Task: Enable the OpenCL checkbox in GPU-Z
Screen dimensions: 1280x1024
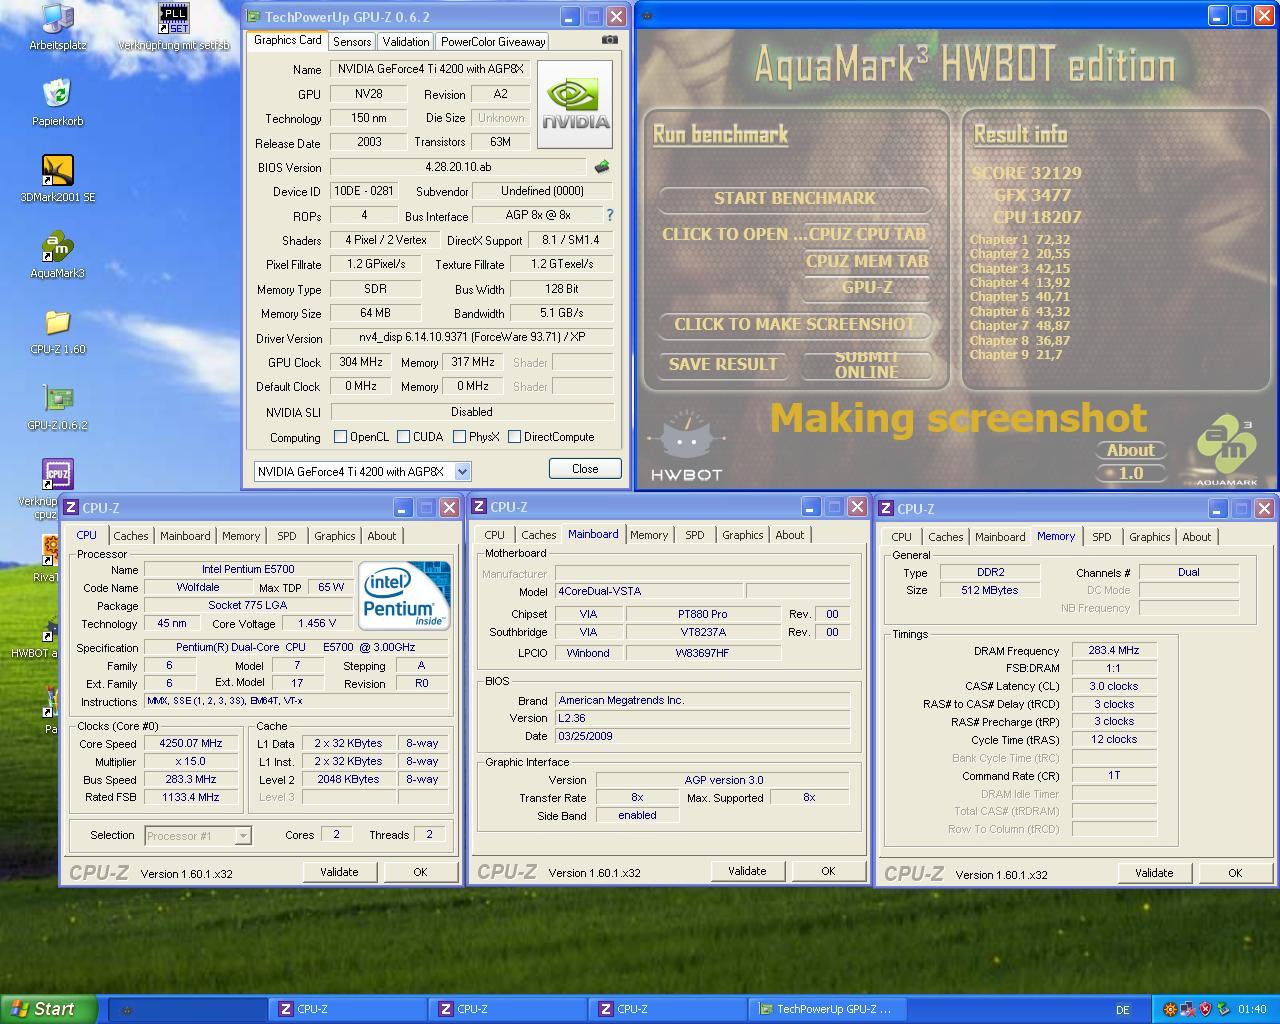Action: (340, 437)
